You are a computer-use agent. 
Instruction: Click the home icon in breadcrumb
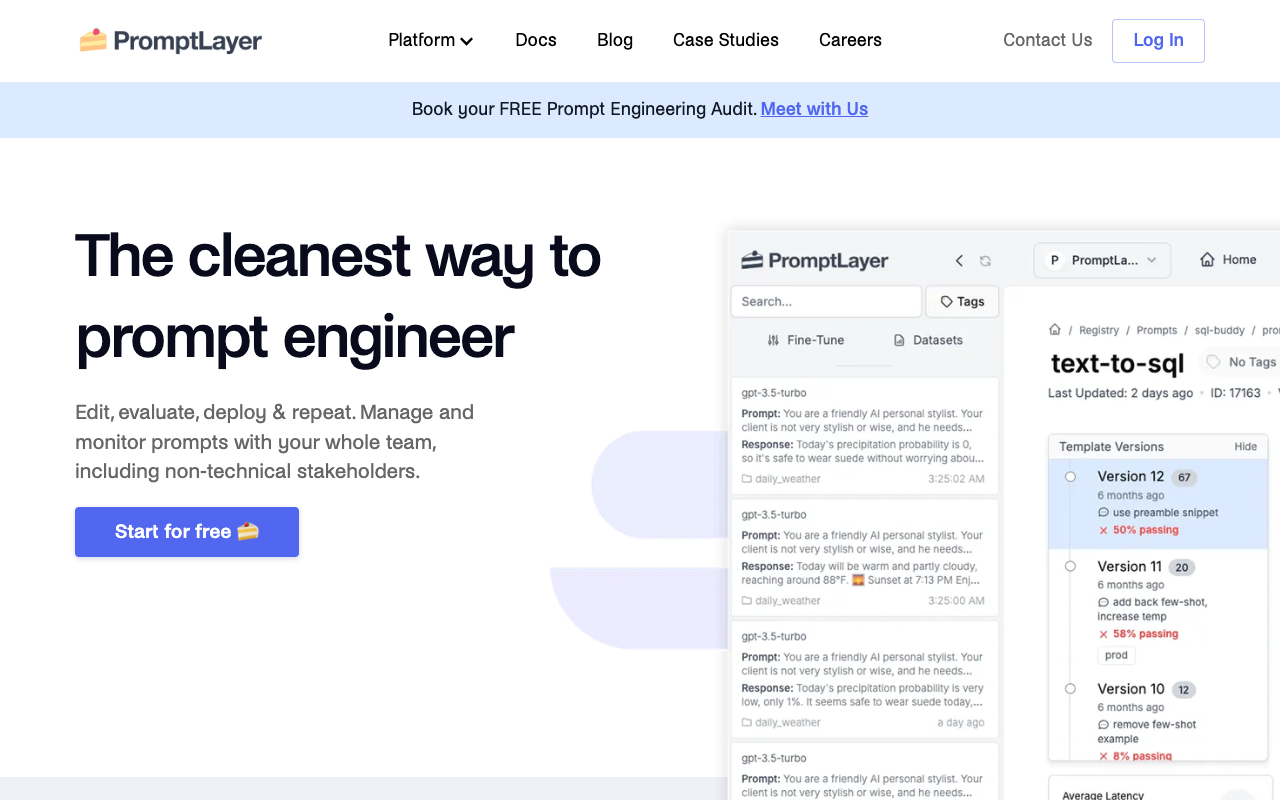(x=1054, y=330)
